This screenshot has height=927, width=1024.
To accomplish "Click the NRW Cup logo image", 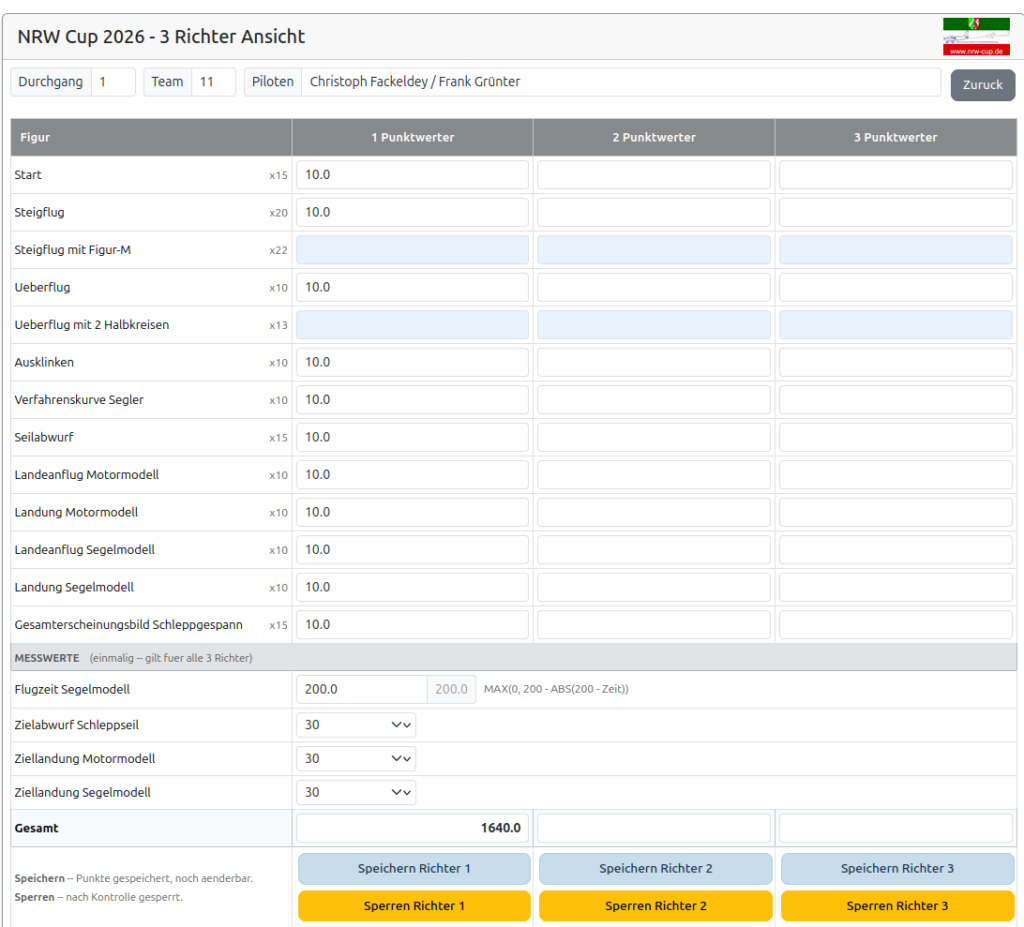I will (x=976, y=36).
